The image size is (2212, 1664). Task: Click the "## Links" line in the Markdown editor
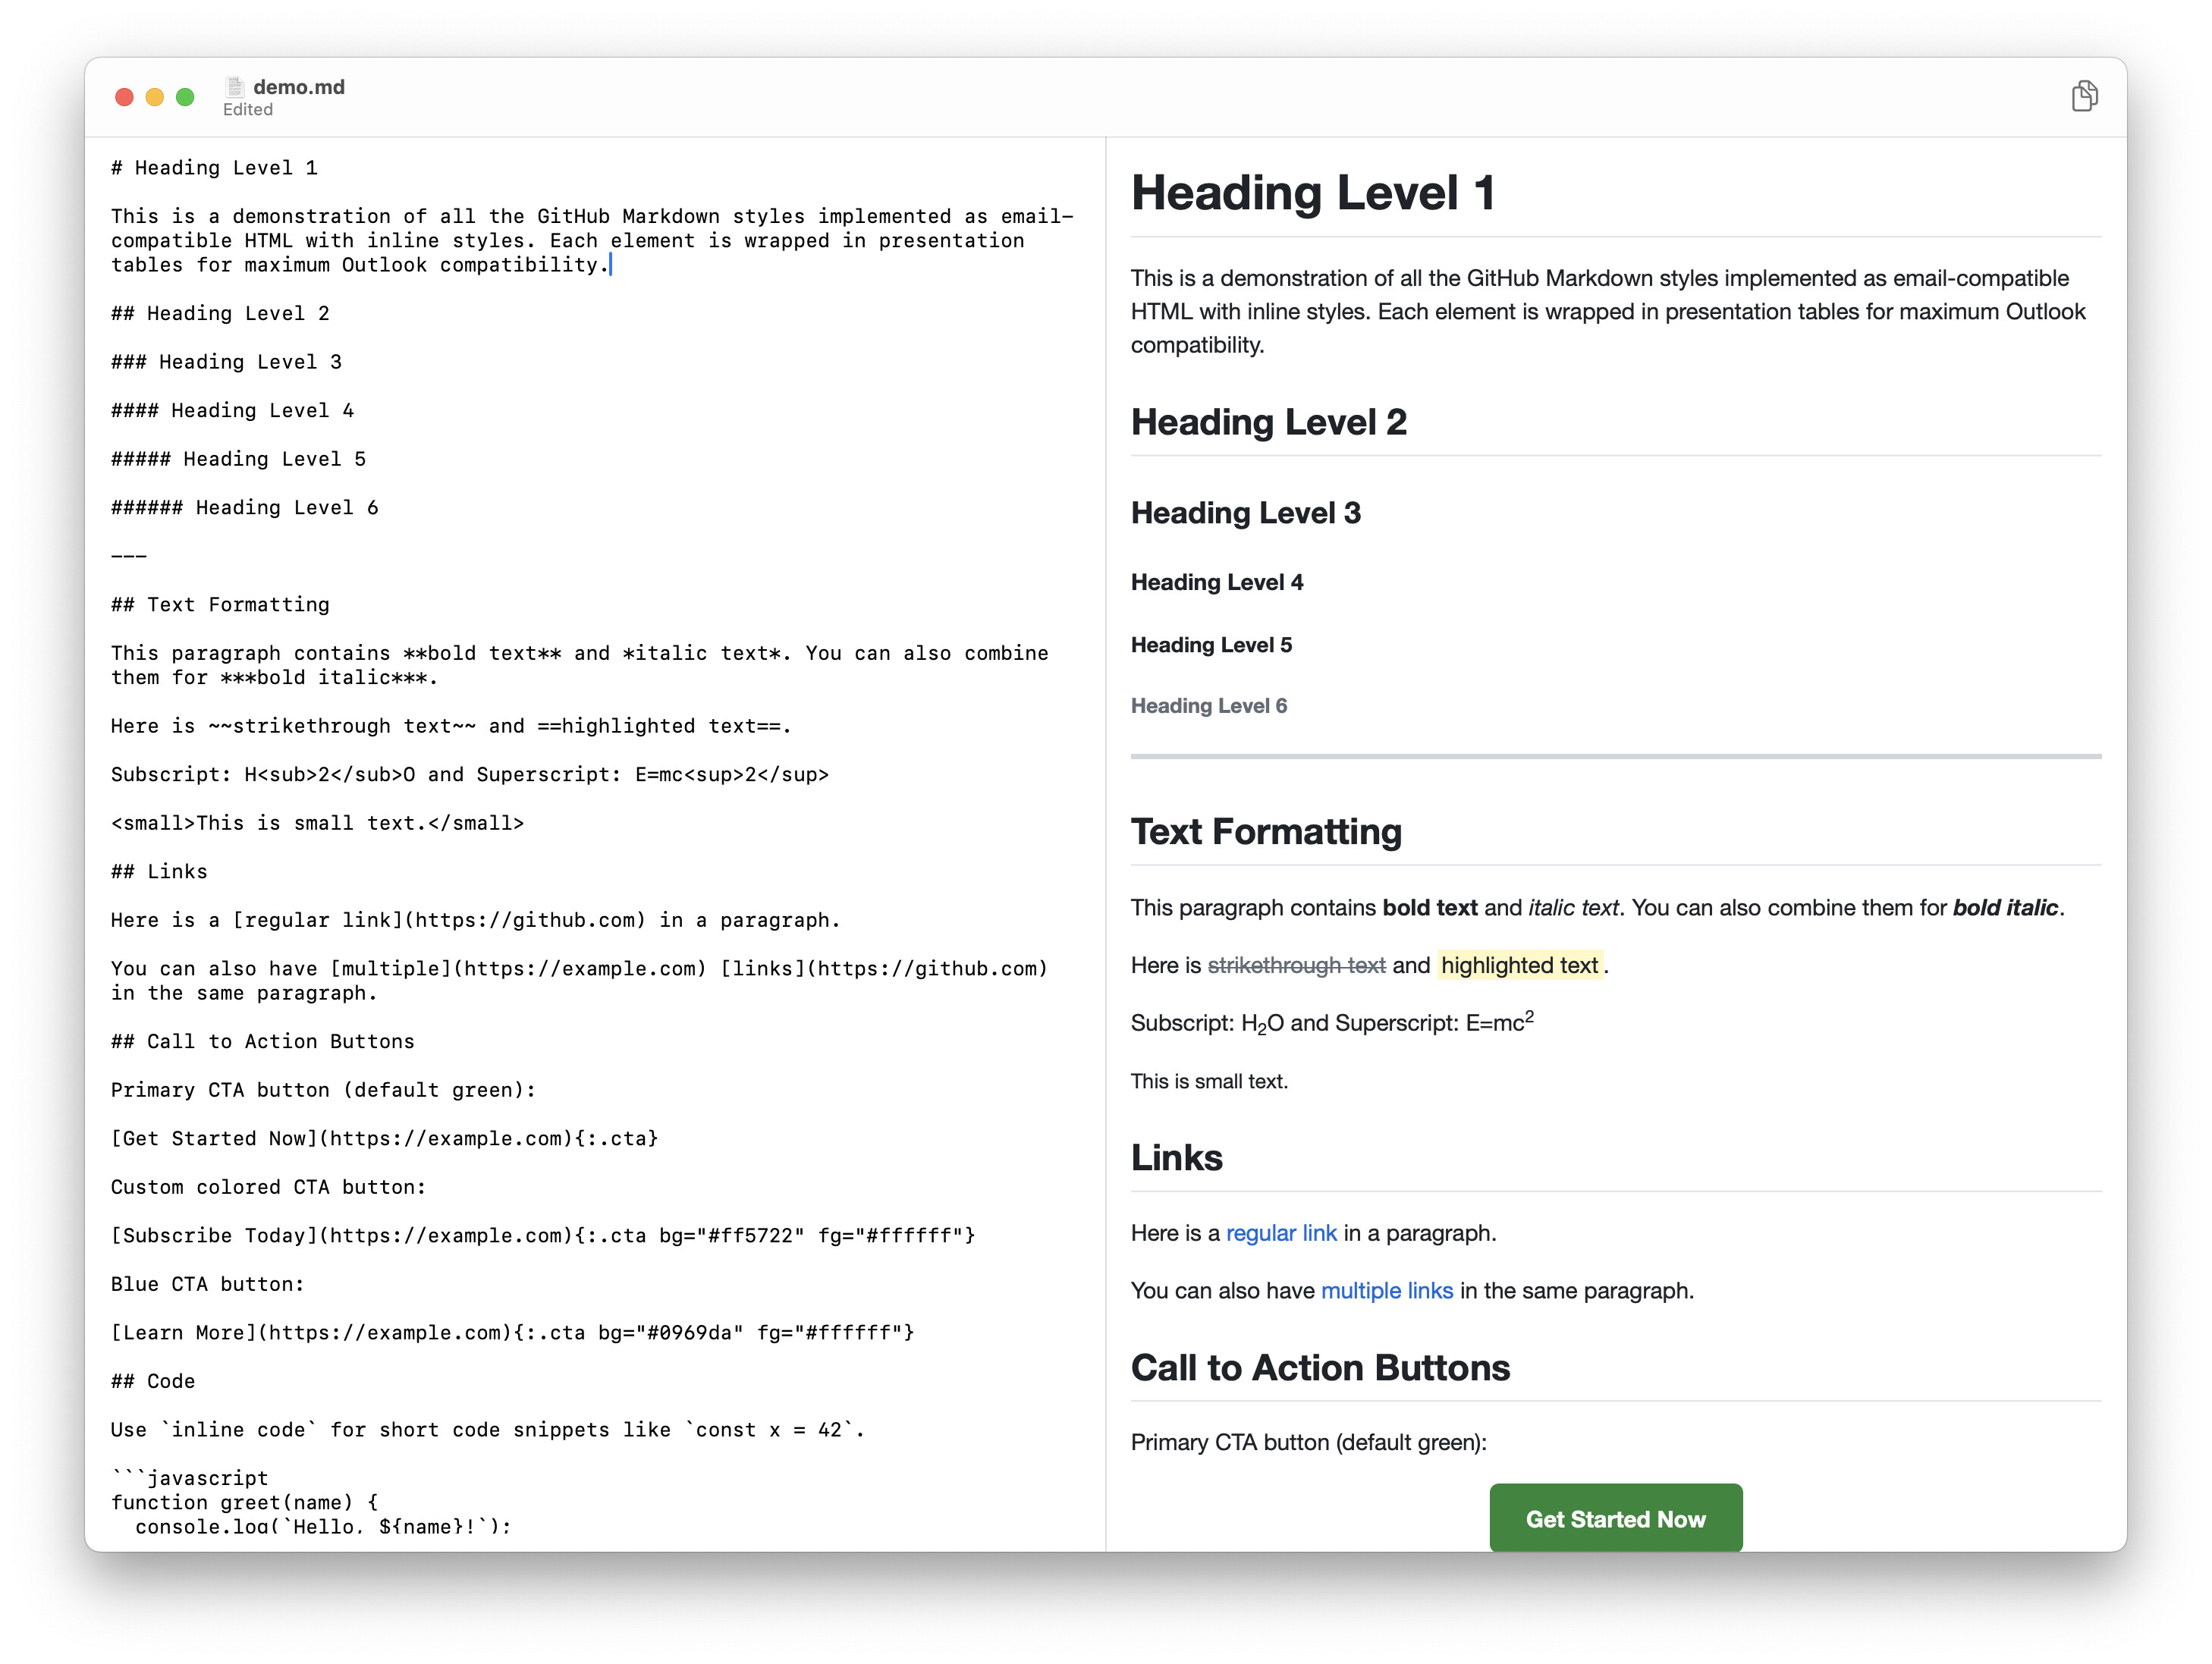(159, 871)
